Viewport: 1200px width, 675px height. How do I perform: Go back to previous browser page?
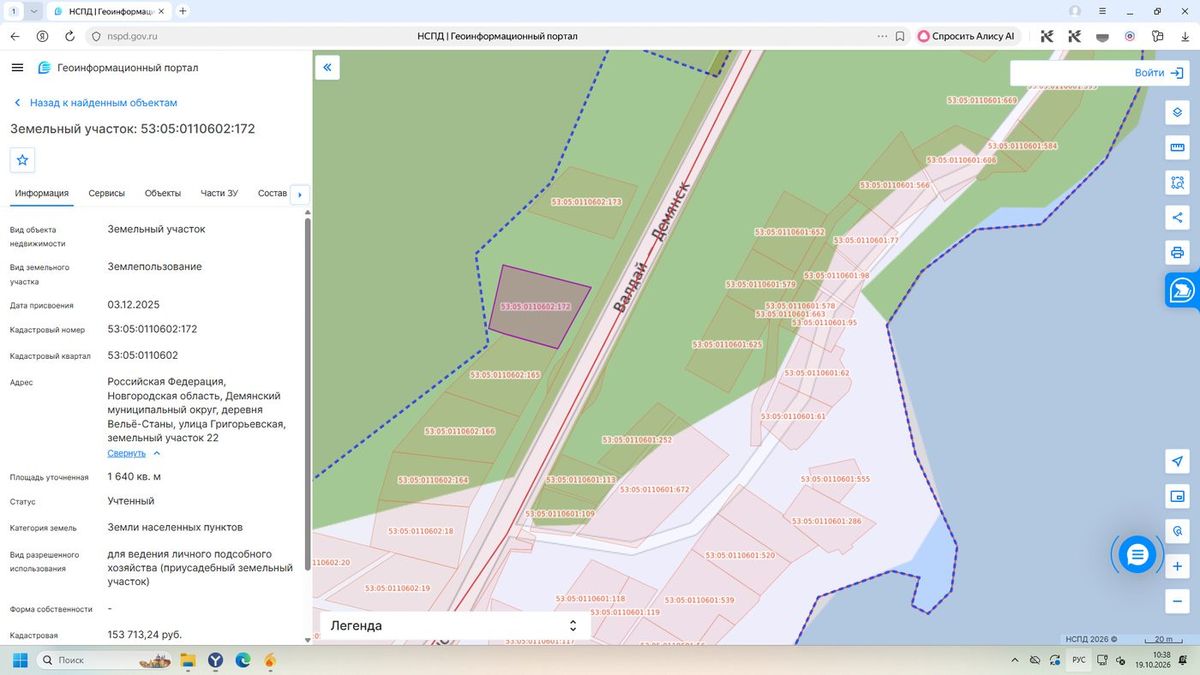15,36
